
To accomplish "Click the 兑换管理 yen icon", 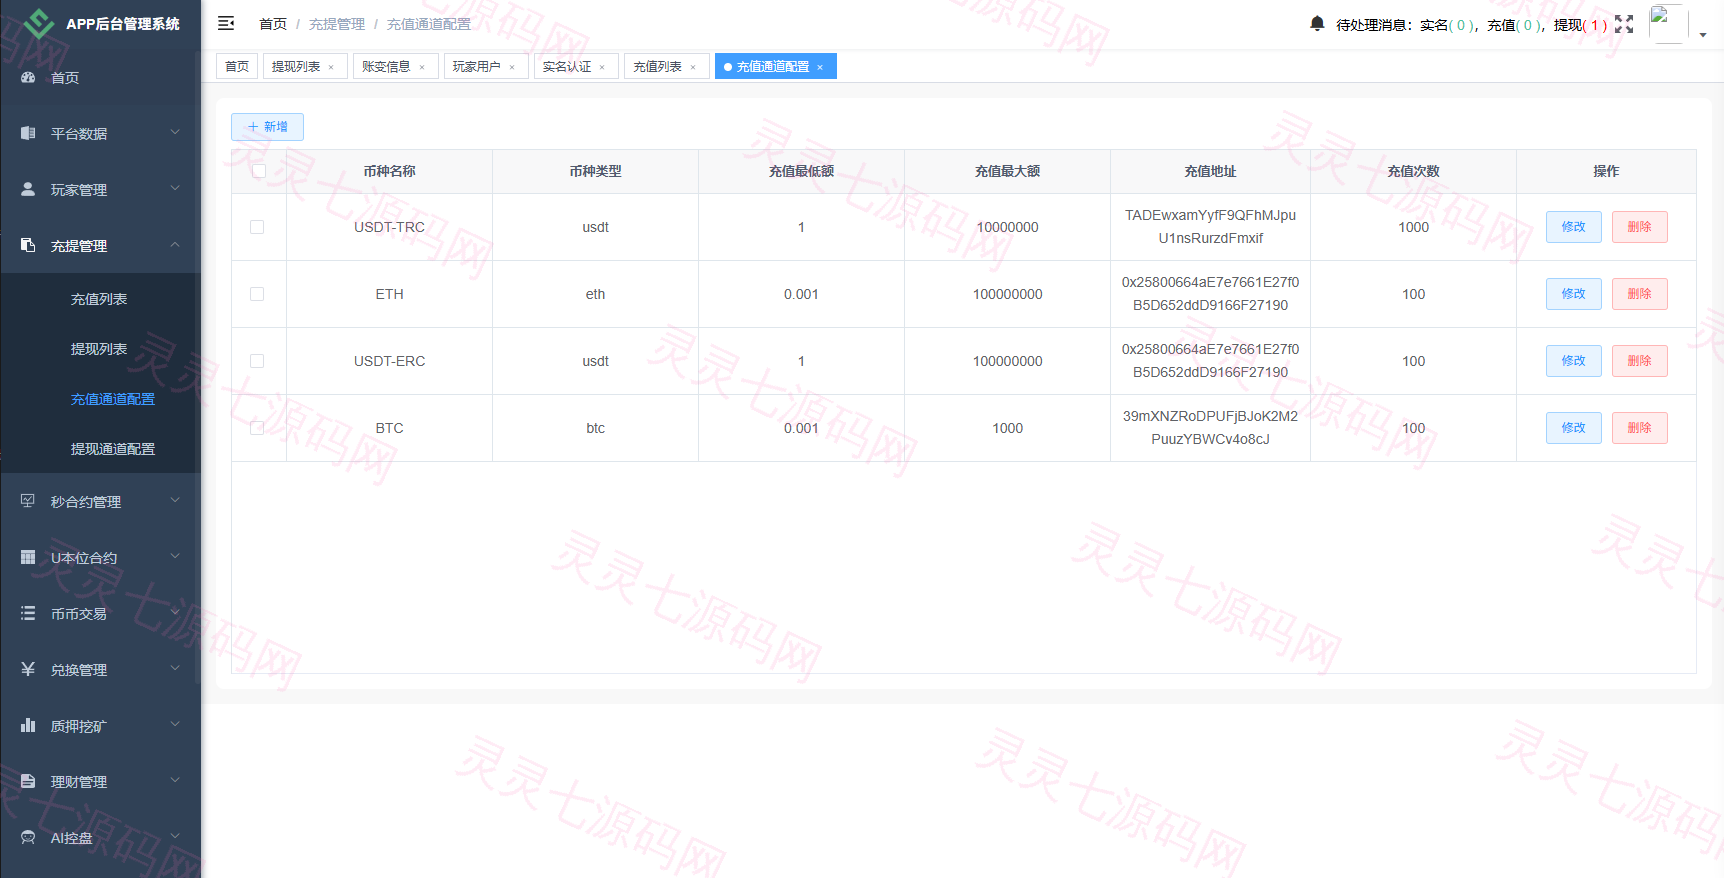I will click(28, 669).
